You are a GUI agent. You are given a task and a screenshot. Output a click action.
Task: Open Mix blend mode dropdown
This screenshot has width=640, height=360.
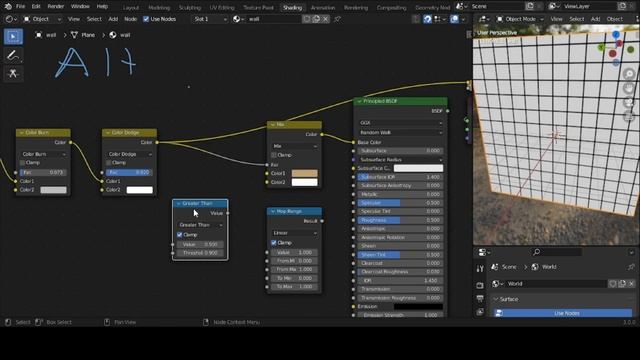pyautogui.click(x=294, y=146)
